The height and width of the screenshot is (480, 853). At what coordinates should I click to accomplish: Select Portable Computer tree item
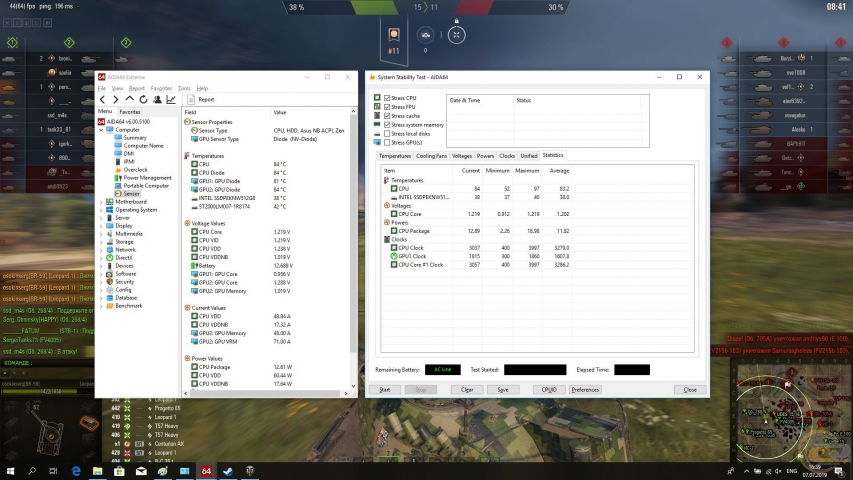(146, 186)
